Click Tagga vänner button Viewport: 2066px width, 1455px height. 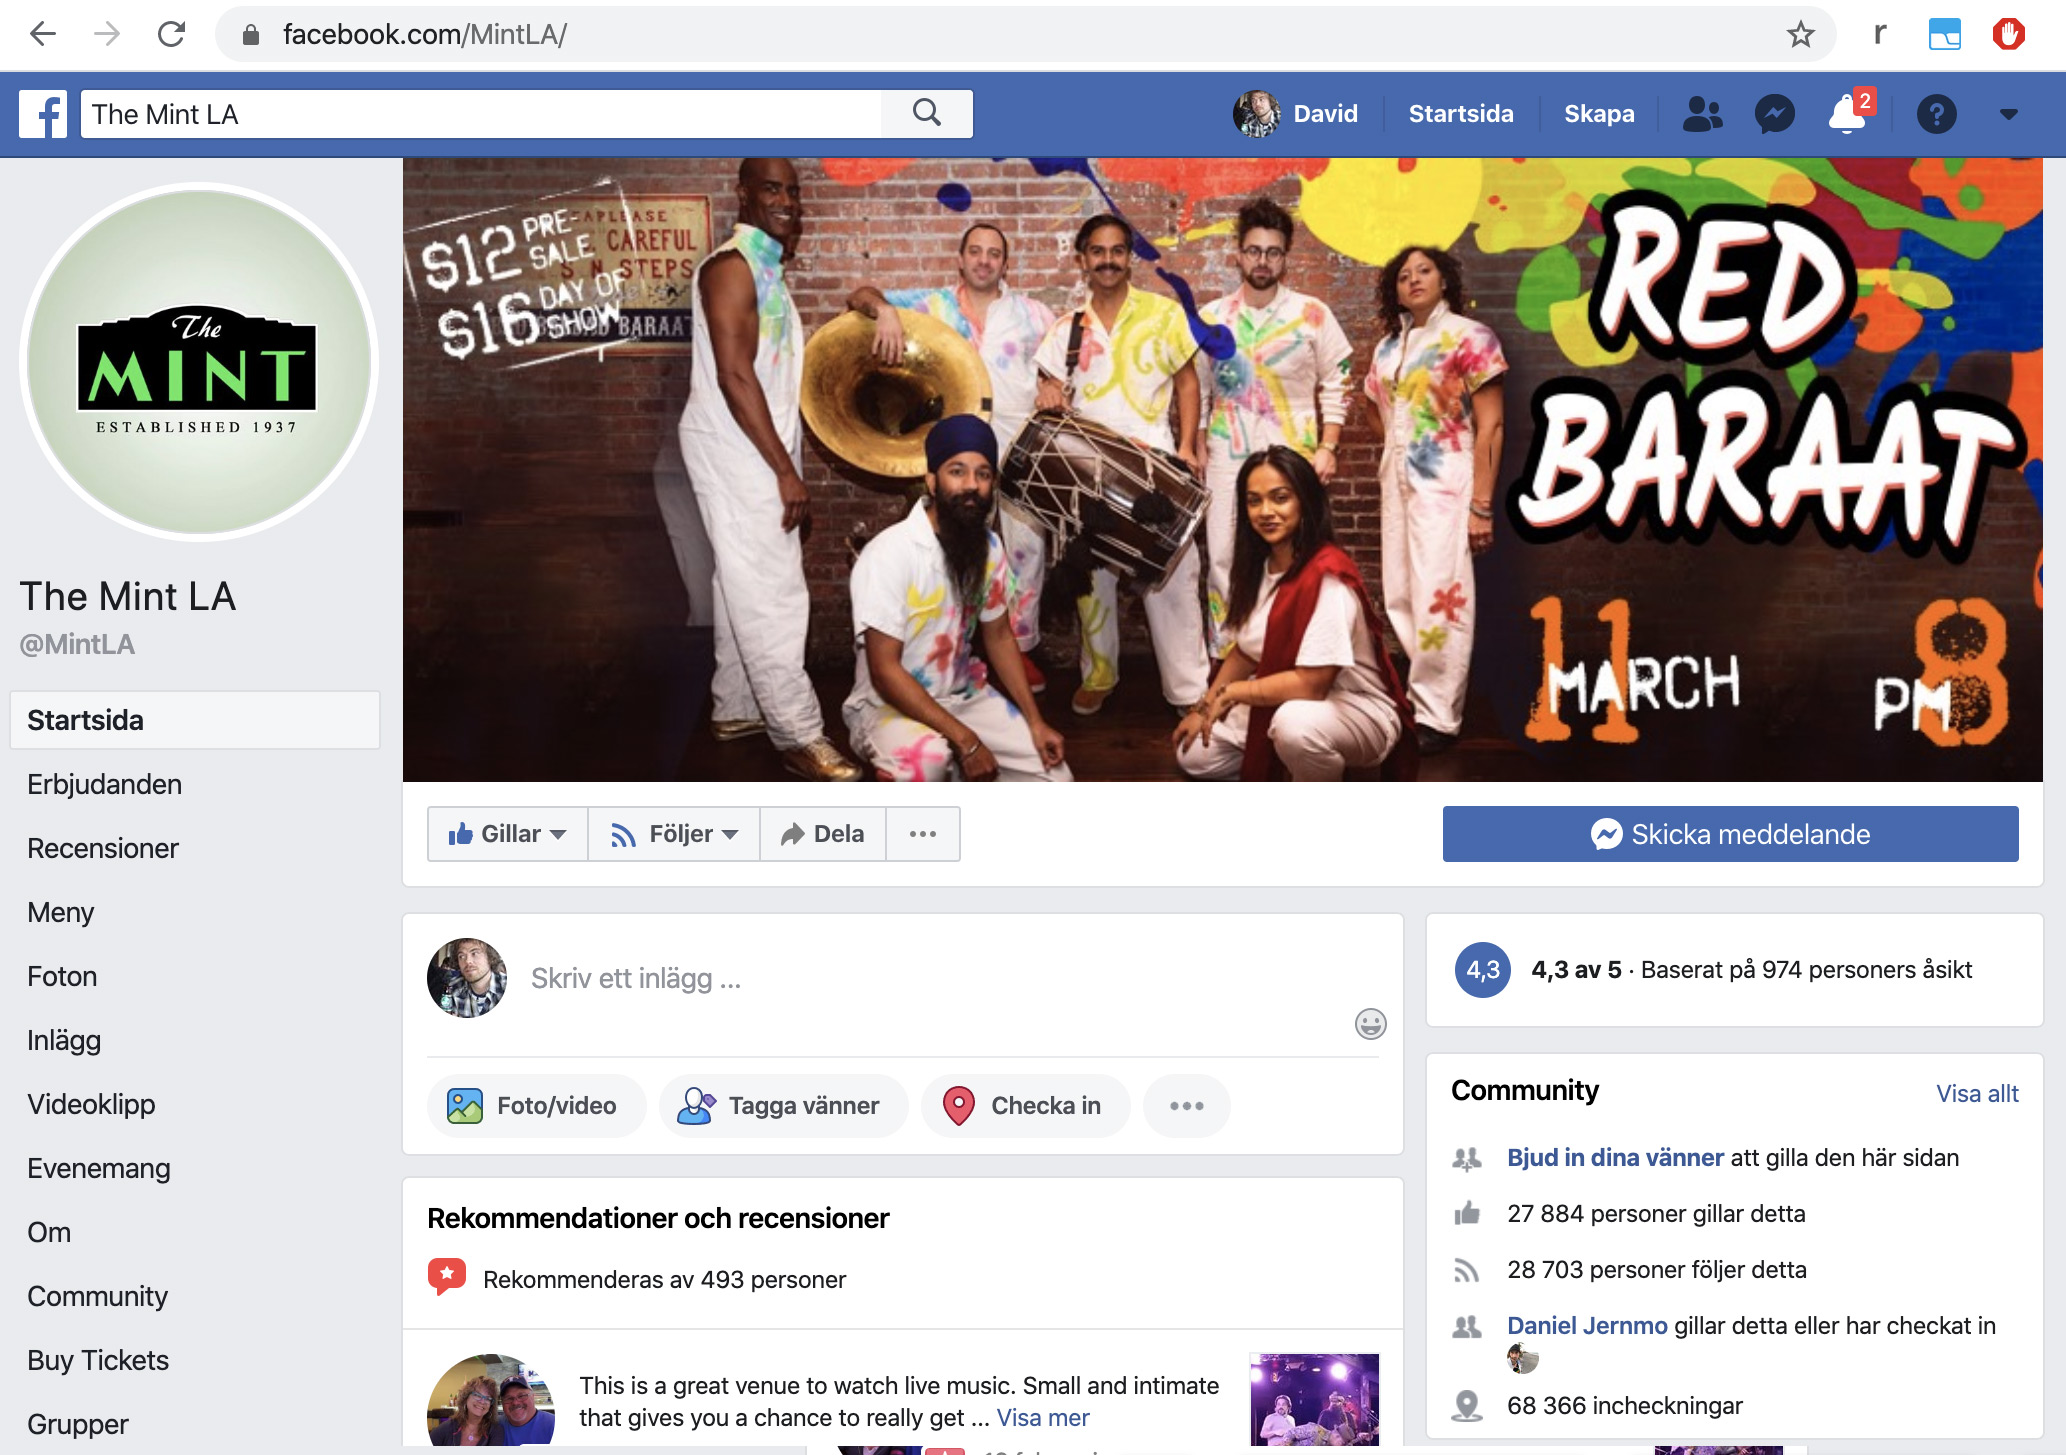tap(783, 1105)
